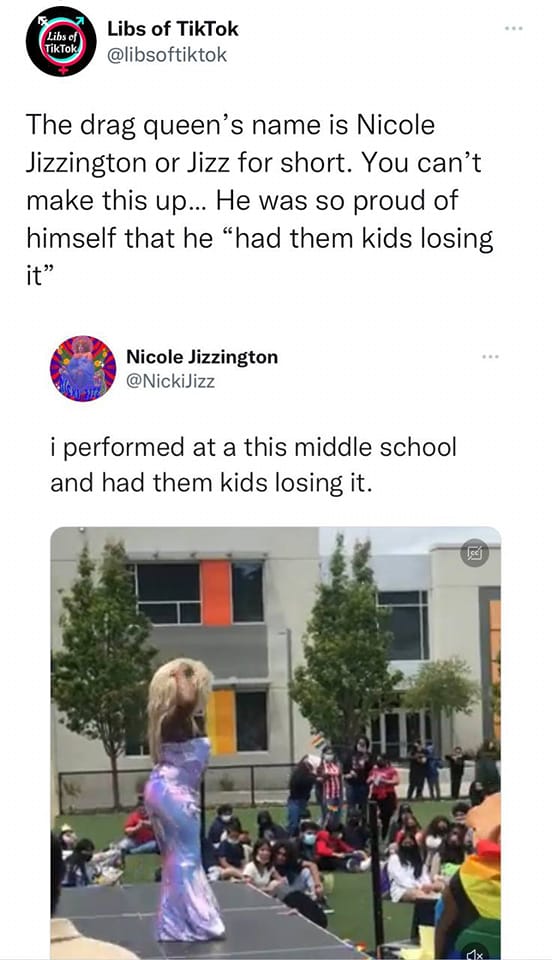Image resolution: width=552 pixels, height=960 pixels.
Task: Play the embedded middle school video
Action: tap(275, 743)
